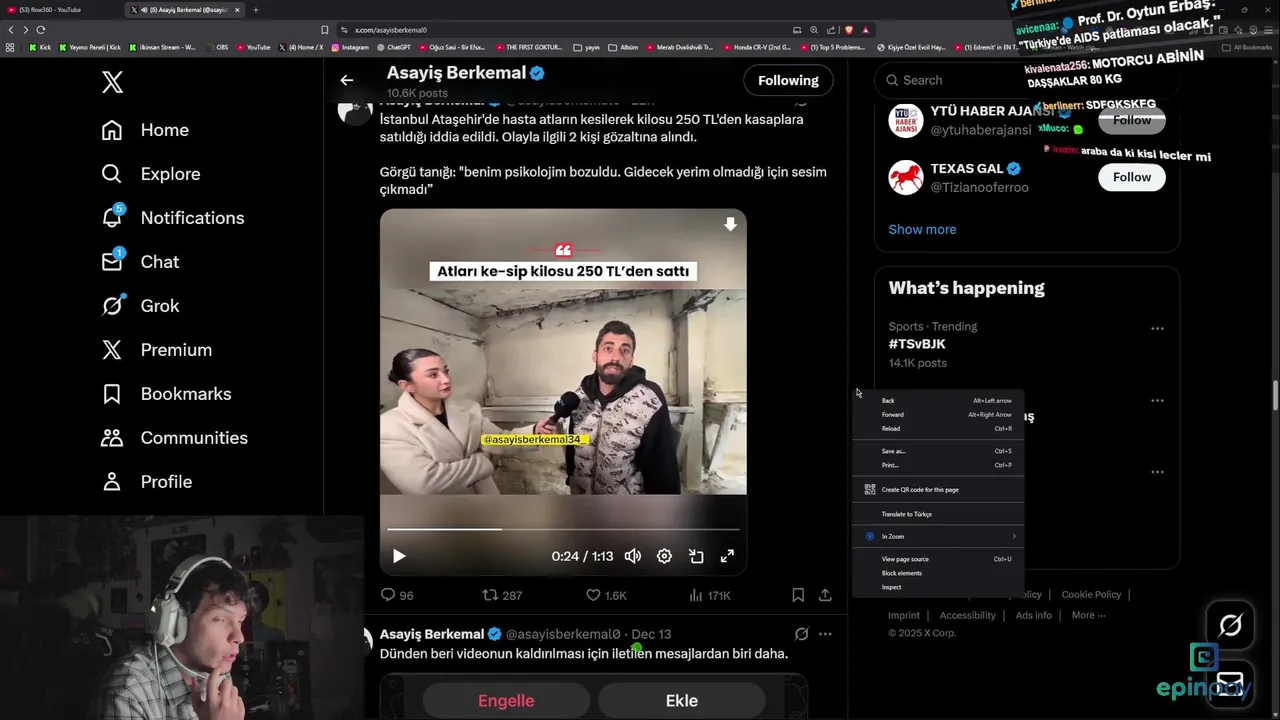Viewport: 1280px width, 720px height.
Task: Follow TEXAS GAL
Action: (x=1132, y=177)
